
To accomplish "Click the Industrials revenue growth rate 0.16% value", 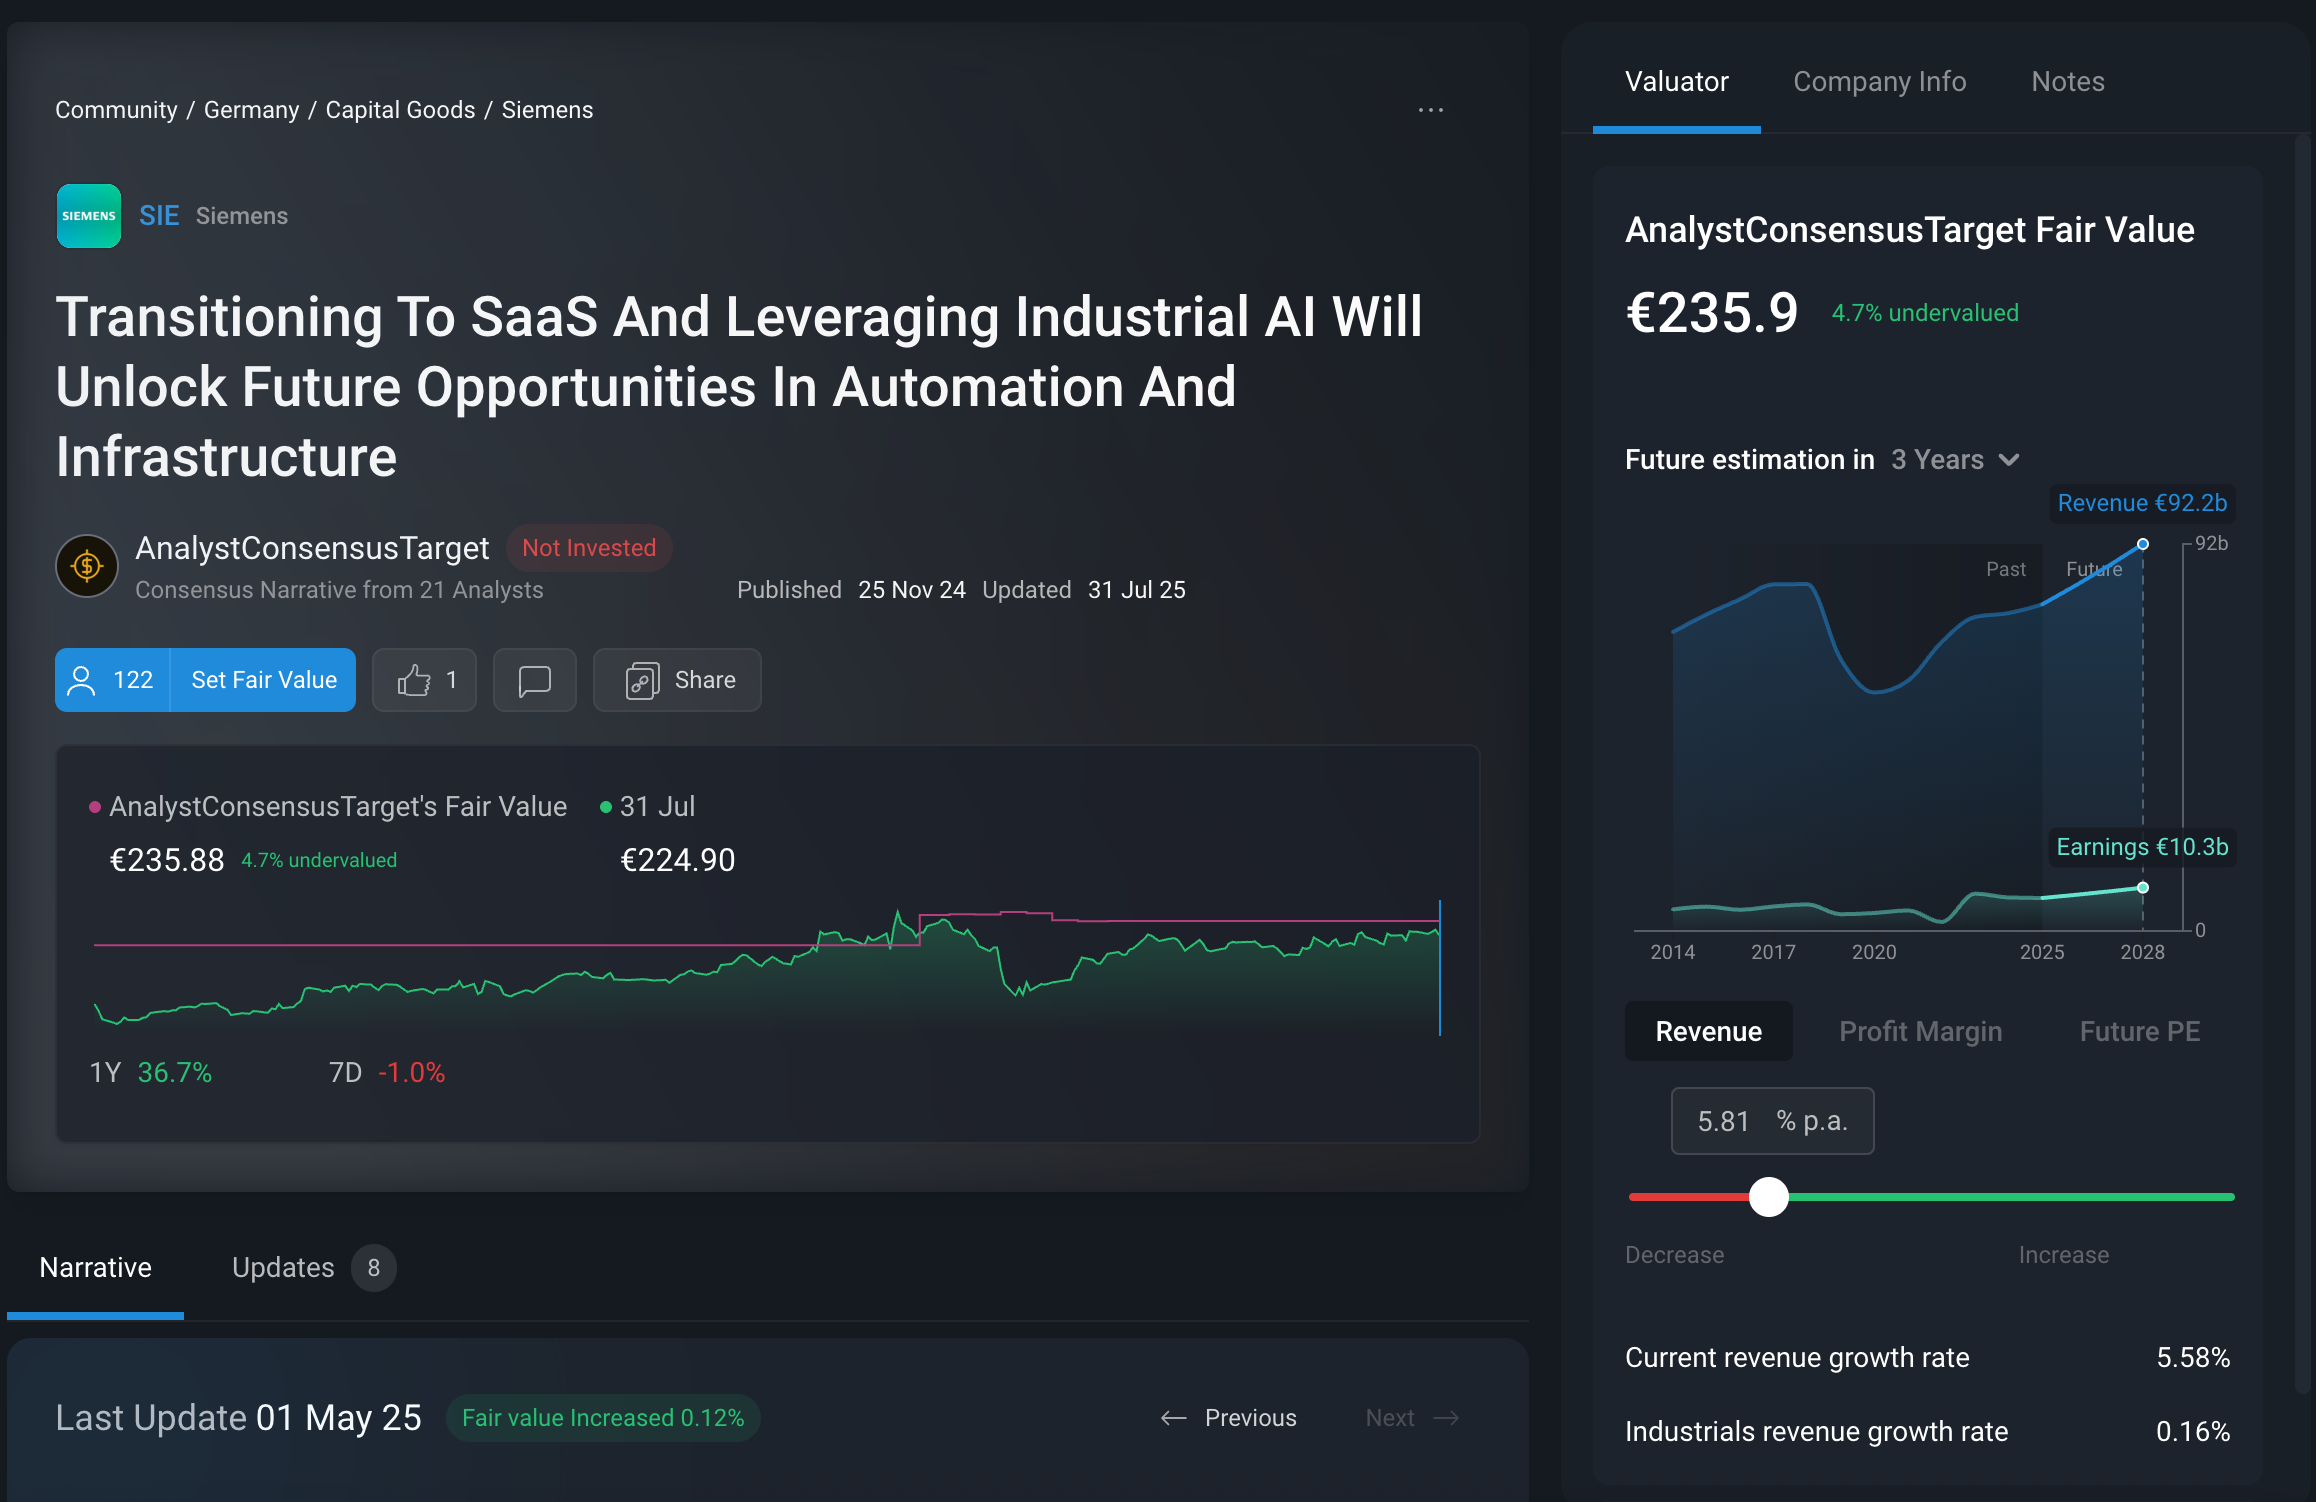I will pyautogui.click(x=2193, y=1432).
